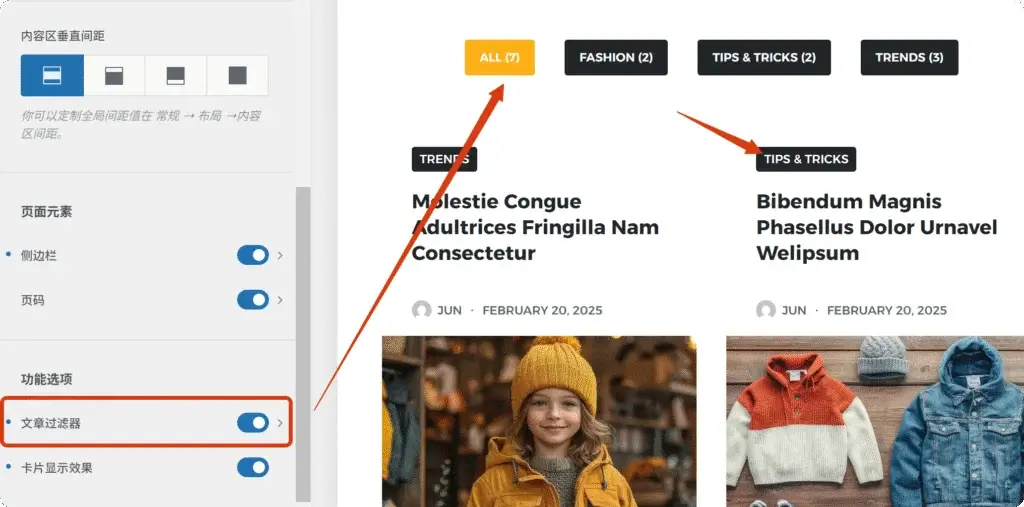Toggle the 侧边栏 sidebar switch
1024x507 pixels.
tap(253, 255)
